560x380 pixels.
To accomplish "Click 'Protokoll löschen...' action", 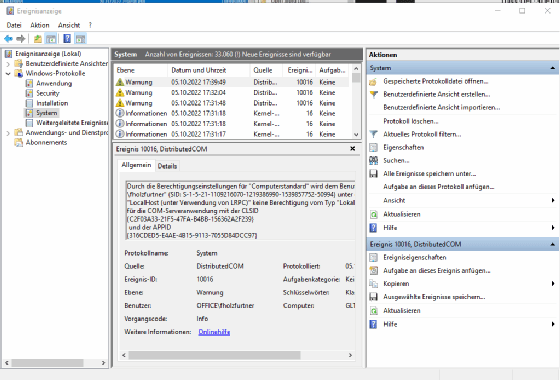I will (410, 121).
